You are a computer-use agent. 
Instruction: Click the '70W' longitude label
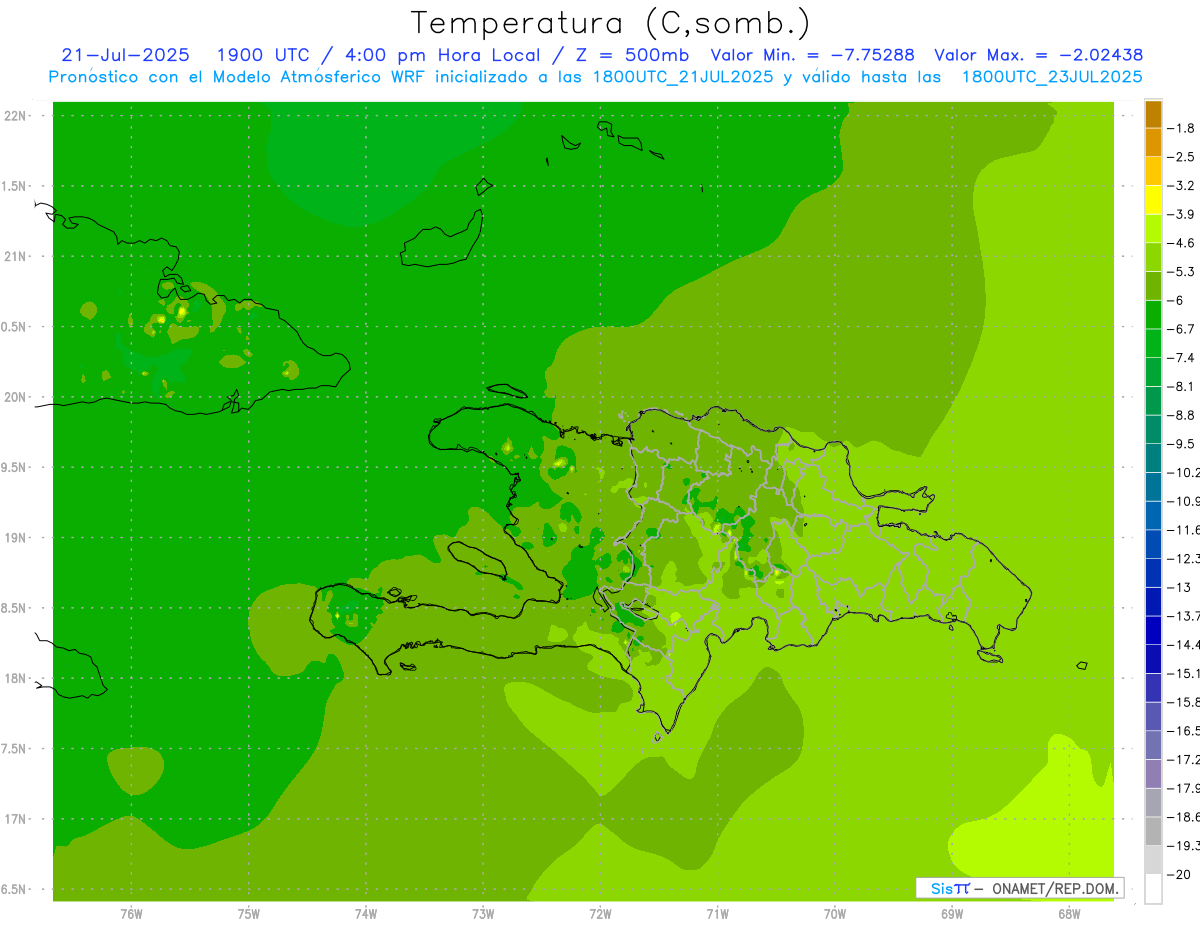[835, 914]
